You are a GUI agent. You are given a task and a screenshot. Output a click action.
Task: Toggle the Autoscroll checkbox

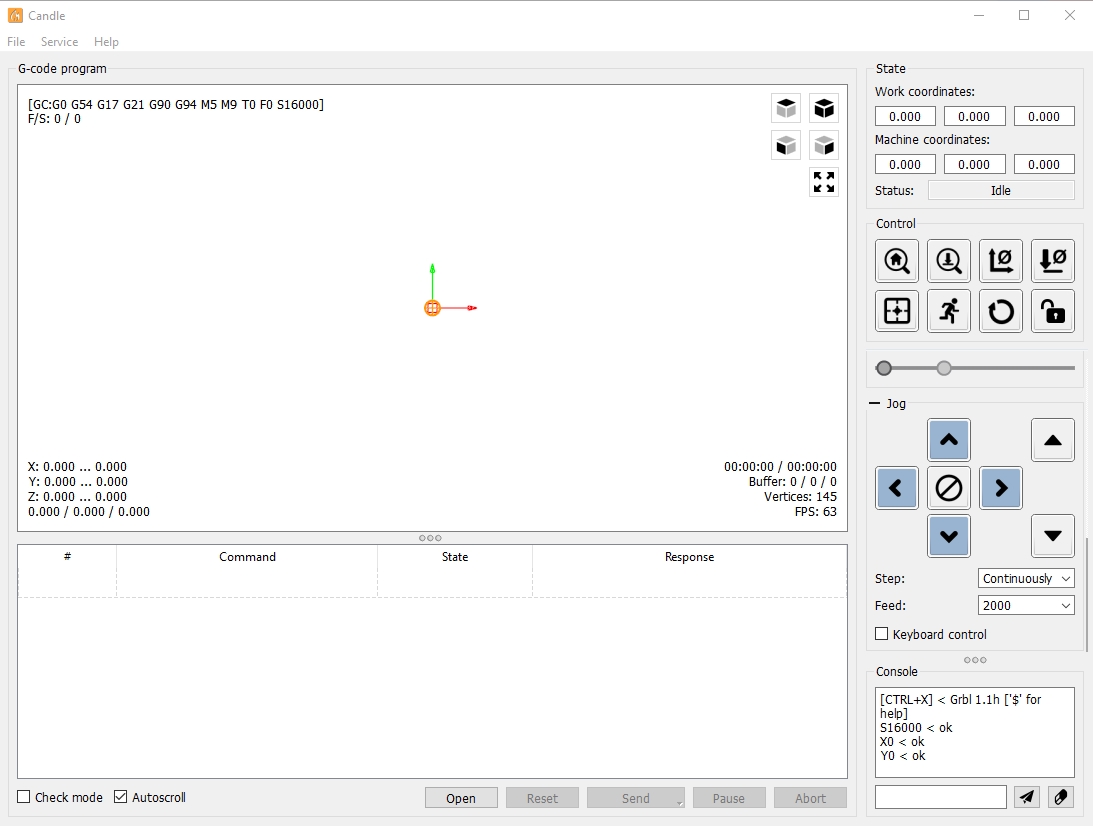click(121, 797)
